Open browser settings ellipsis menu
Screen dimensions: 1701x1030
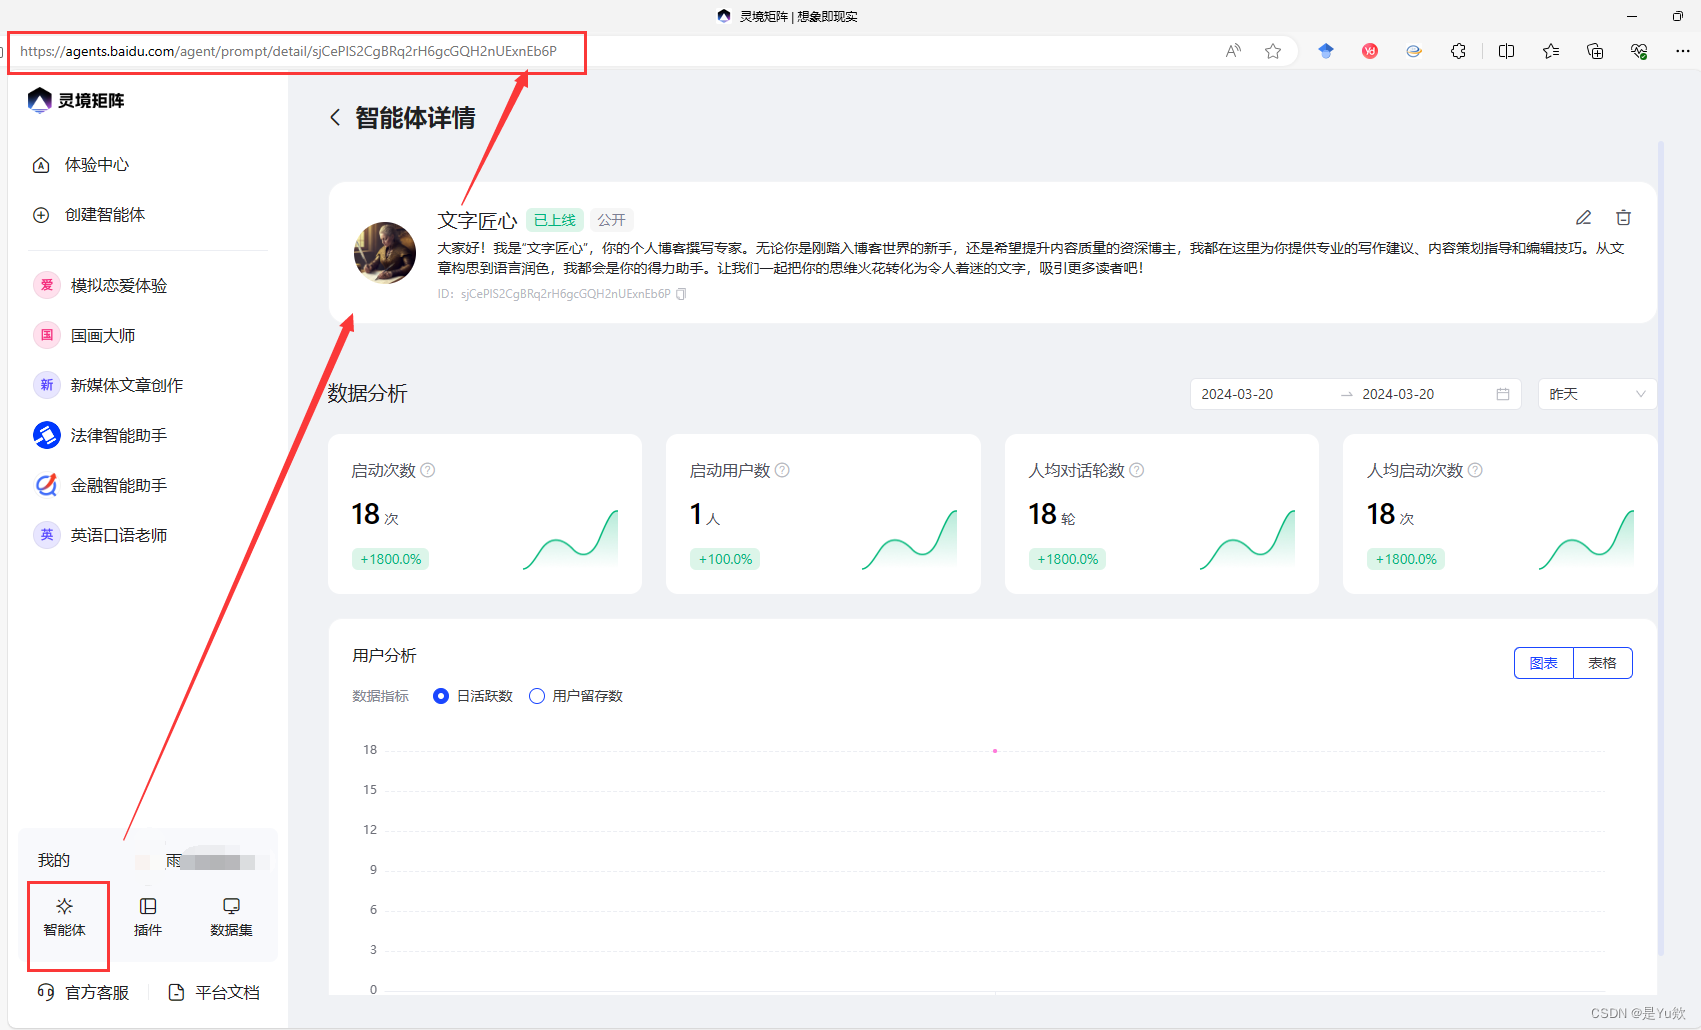pyautogui.click(x=1683, y=51)
